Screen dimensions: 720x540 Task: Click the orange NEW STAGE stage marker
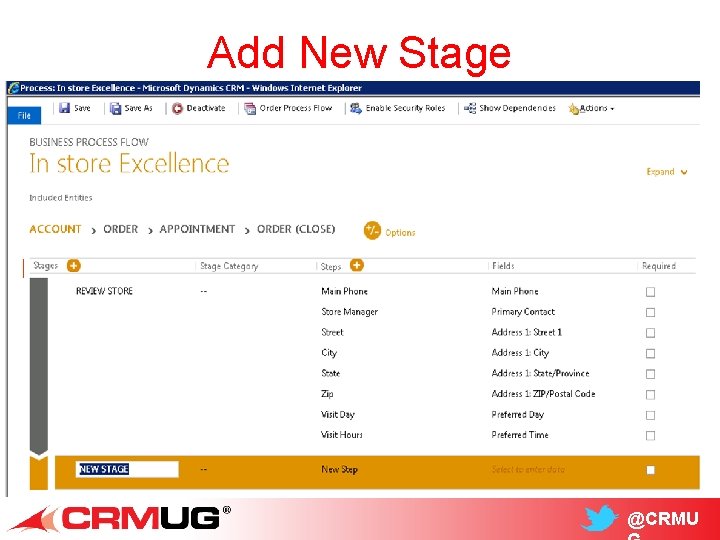pos(39,472)
